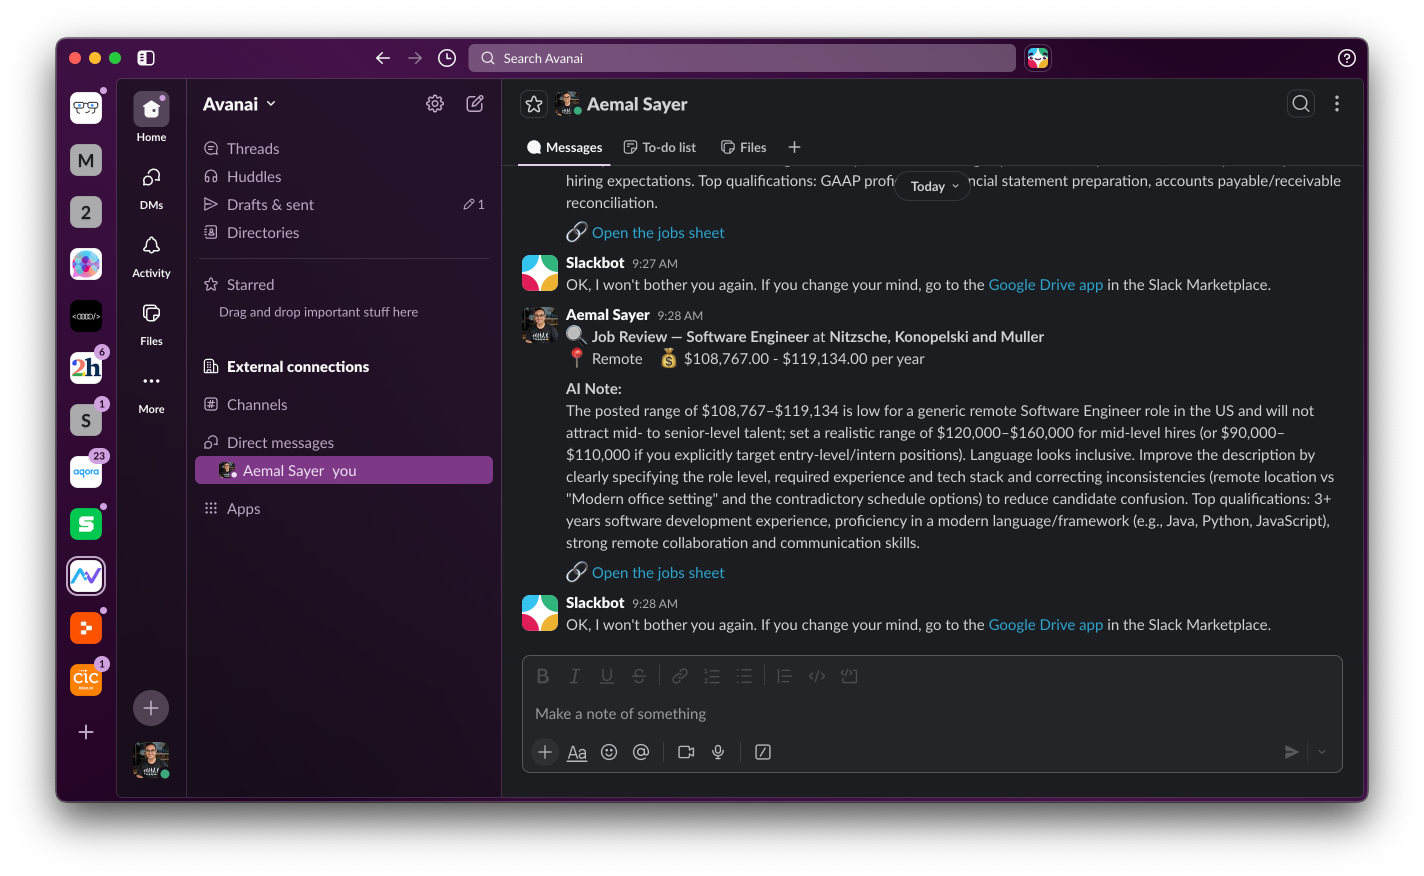Open the conversation's three-dot options
Screen dimensions: 1424x876
pyautogui.click(x=1337, y=103)
